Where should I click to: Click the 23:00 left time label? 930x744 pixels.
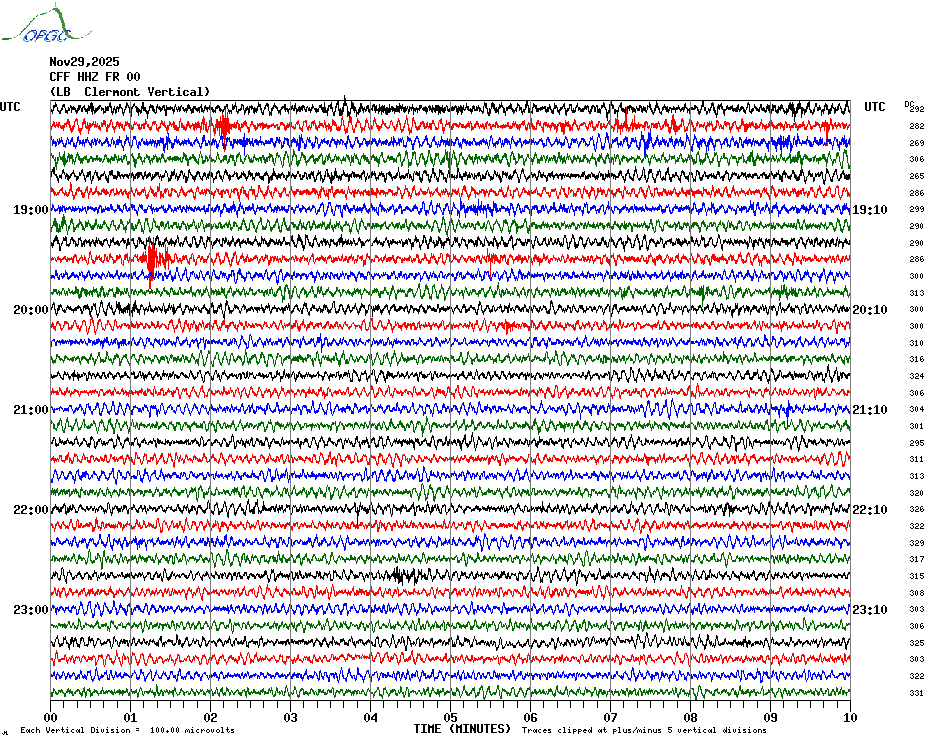click(30, 610)
